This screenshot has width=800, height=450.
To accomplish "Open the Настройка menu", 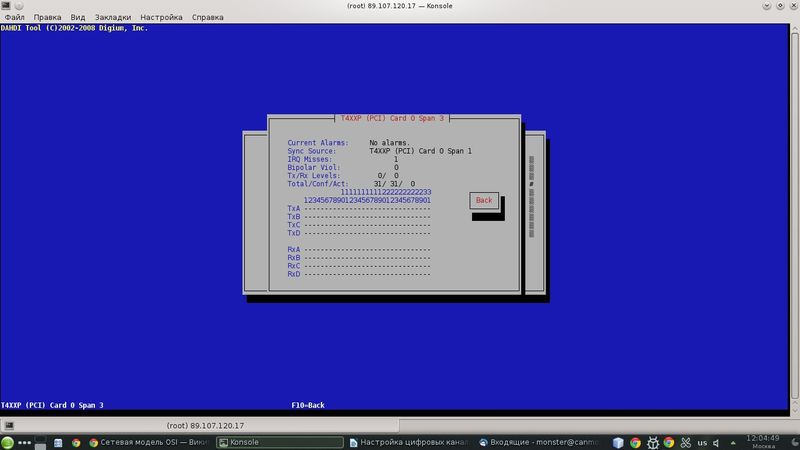I will 161,18.
